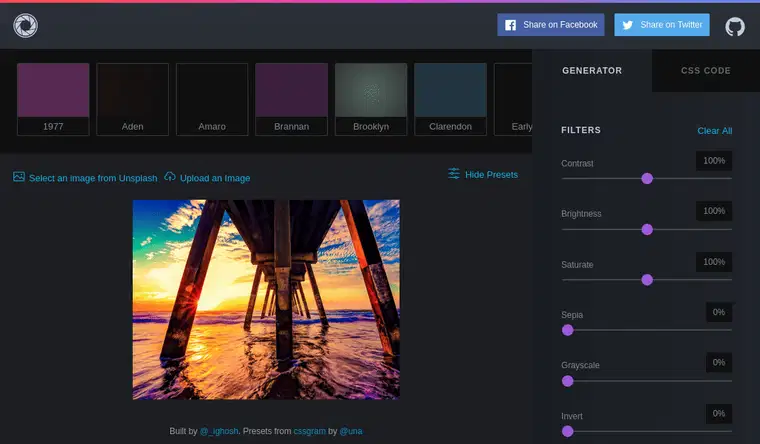Click the Contrast label
Viewport: 760px width, 444px height.
(x=577, y=163)
